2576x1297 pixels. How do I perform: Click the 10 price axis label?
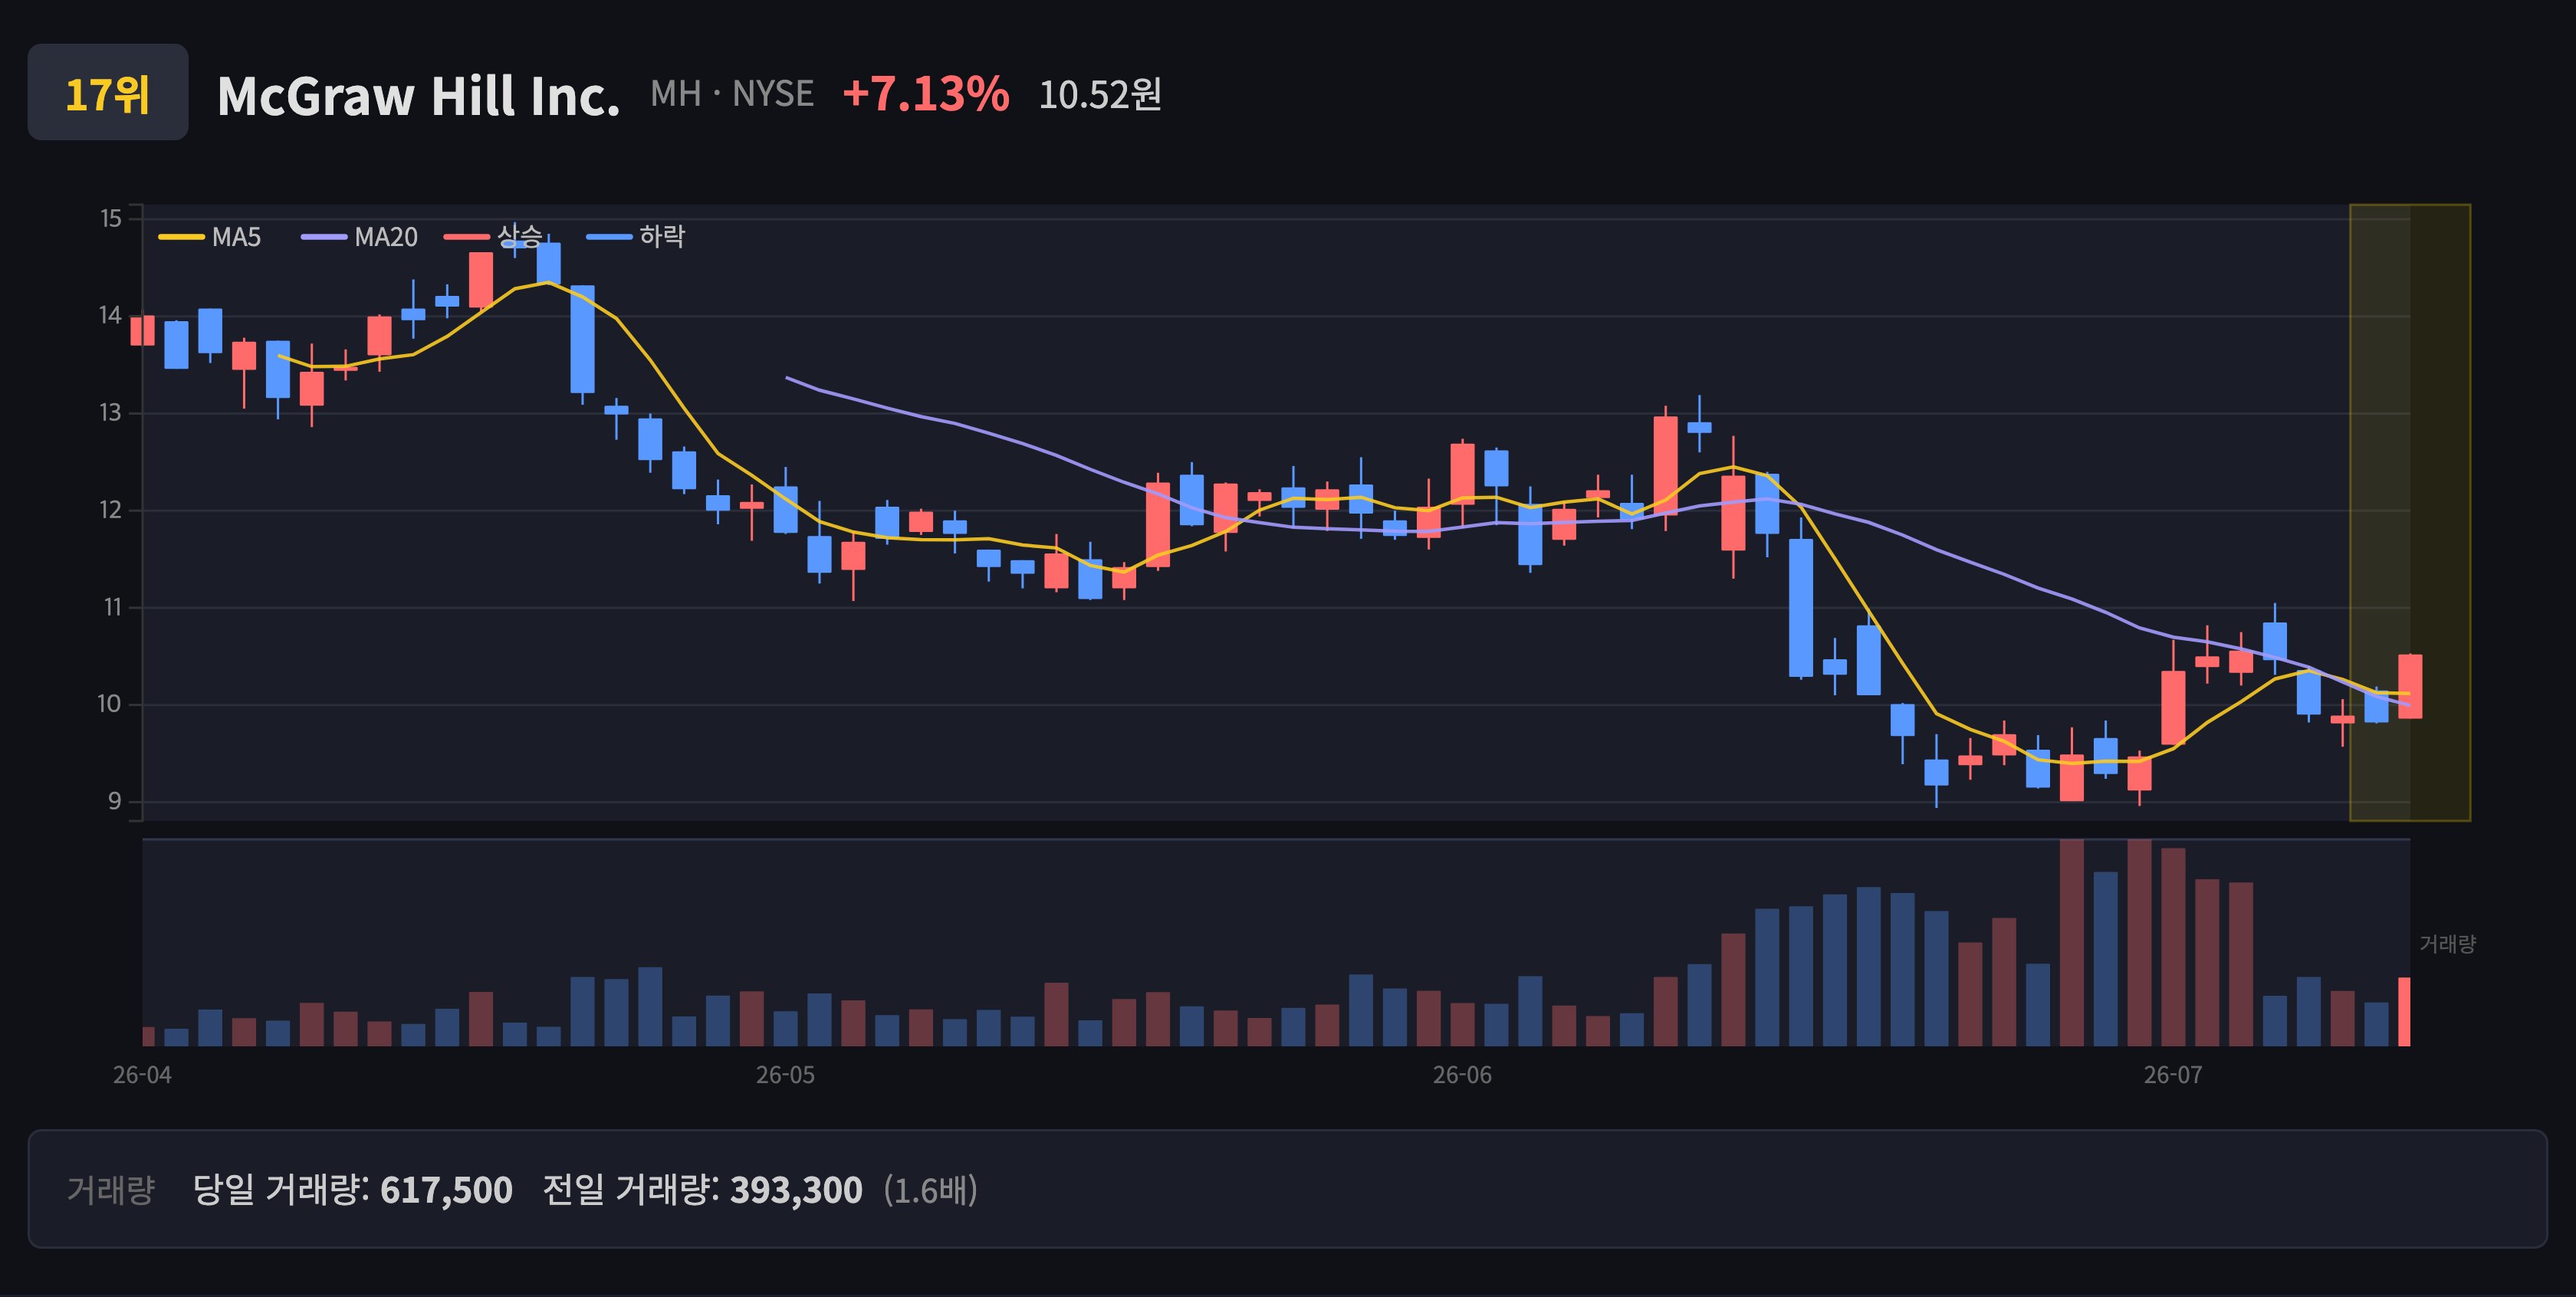109,703
